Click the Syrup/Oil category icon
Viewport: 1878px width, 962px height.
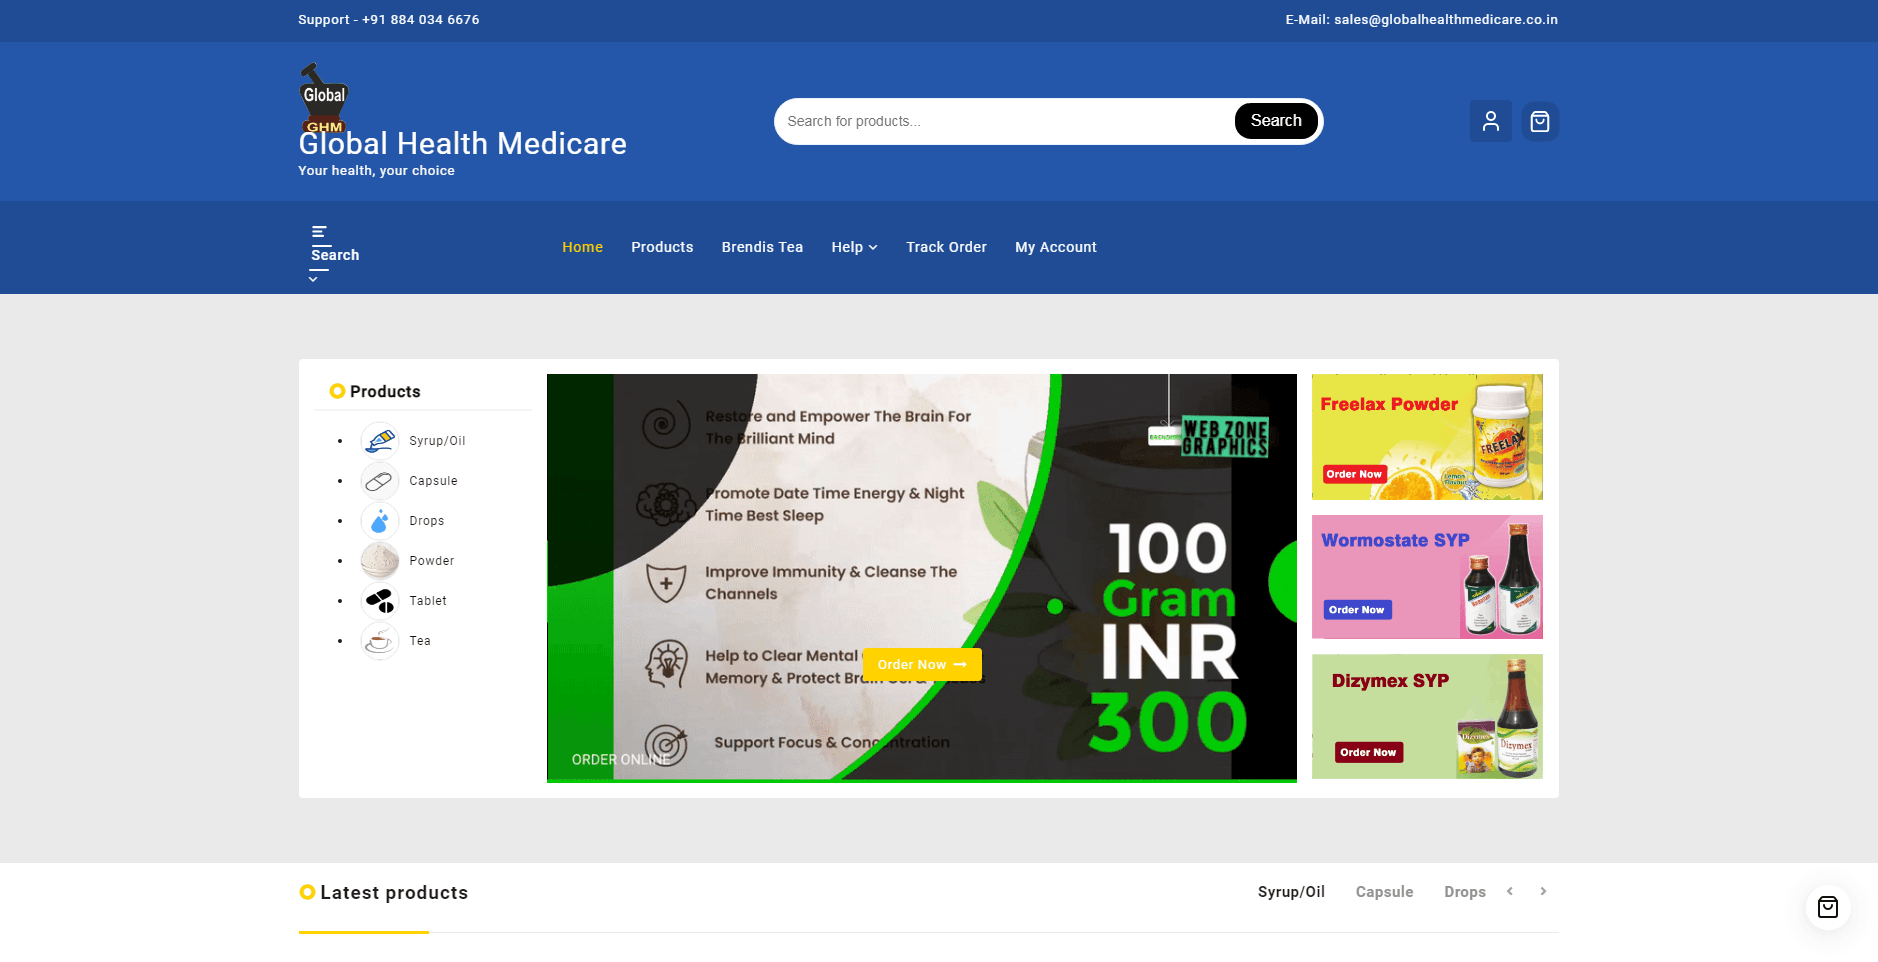click(x=380, y=441)
